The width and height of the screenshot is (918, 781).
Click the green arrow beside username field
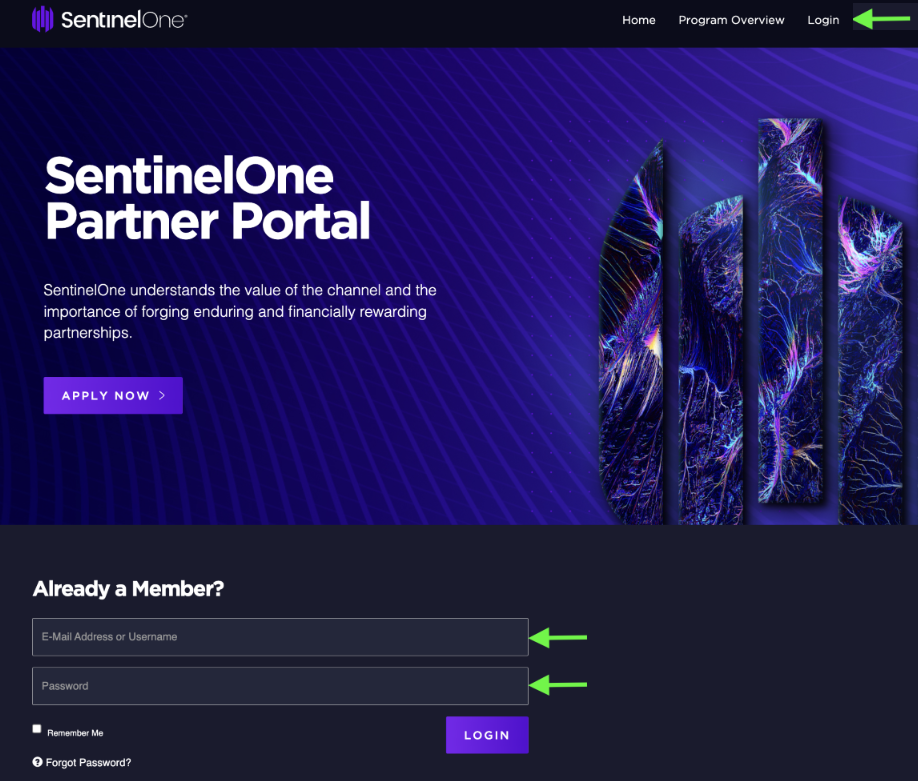[558, 638]
